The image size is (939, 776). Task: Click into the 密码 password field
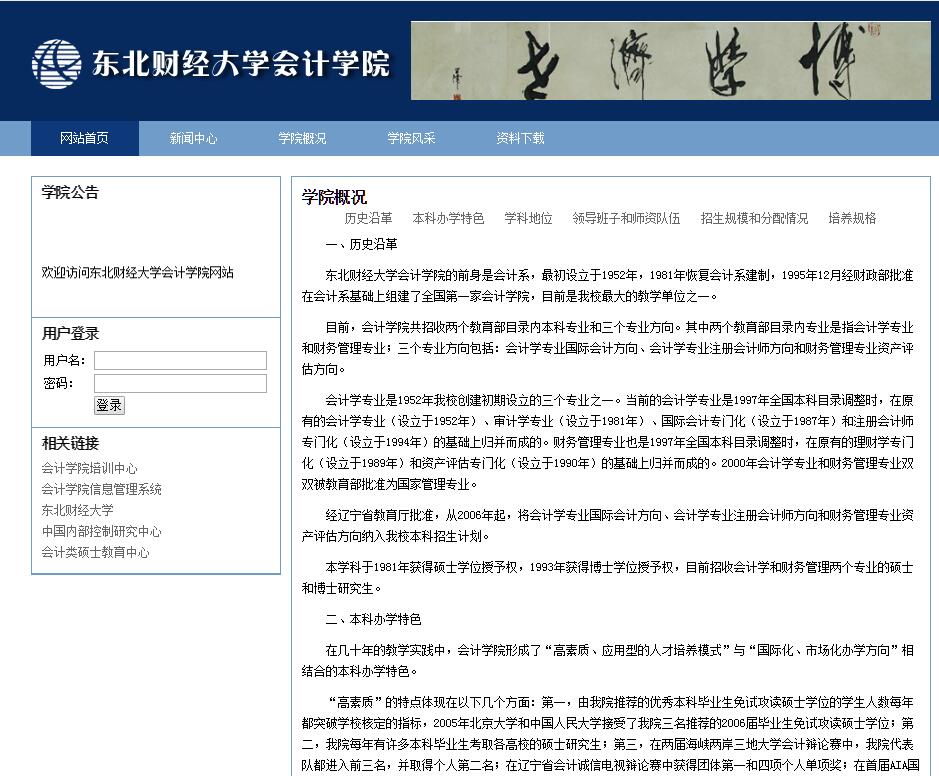(180, 383)
